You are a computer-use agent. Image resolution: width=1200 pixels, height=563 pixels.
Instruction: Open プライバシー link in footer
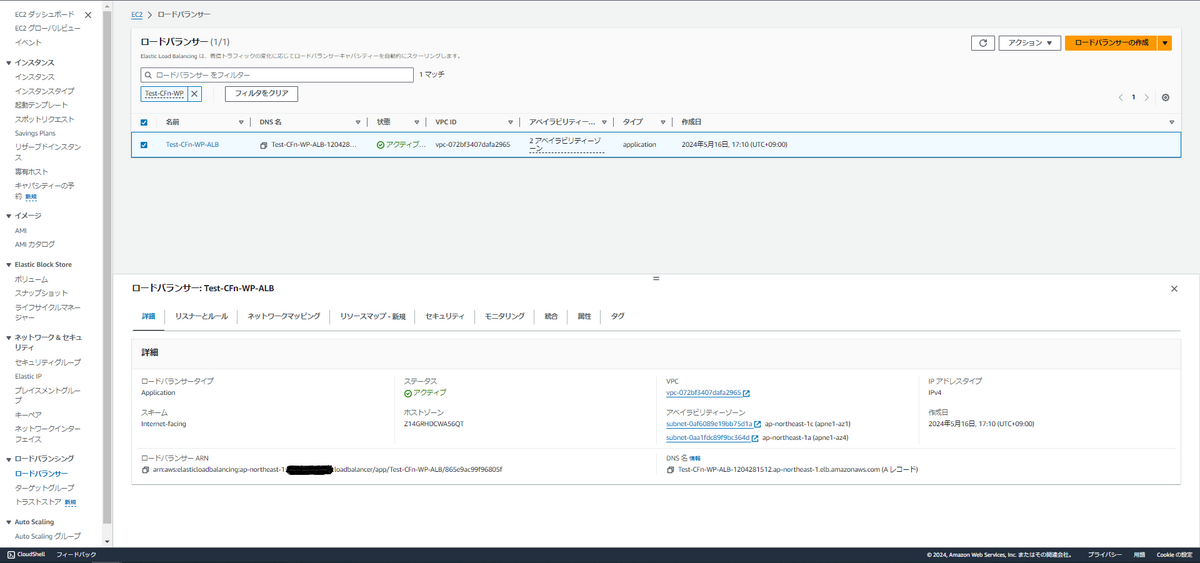click(1104, 554)
